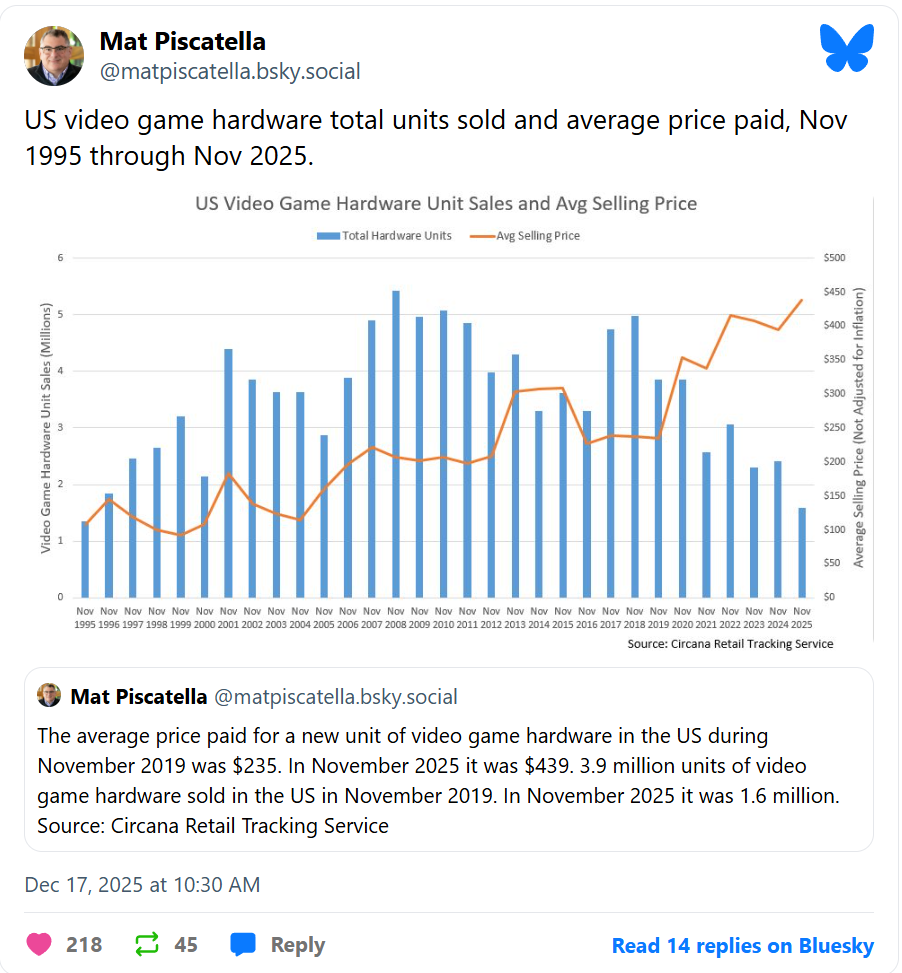
Task: Click the blue reply speech bubble icon
Action: (x=243, y=944)
